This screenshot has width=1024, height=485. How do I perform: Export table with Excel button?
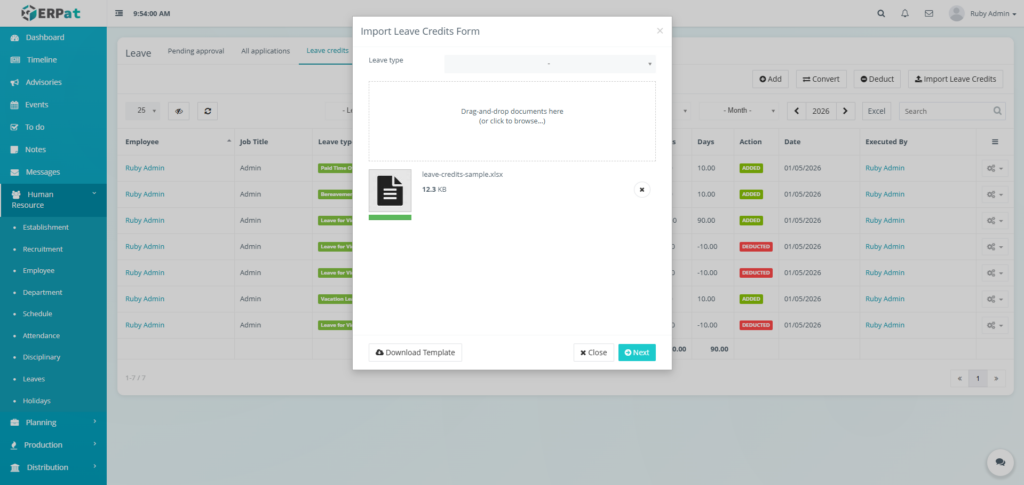(876, 111)
